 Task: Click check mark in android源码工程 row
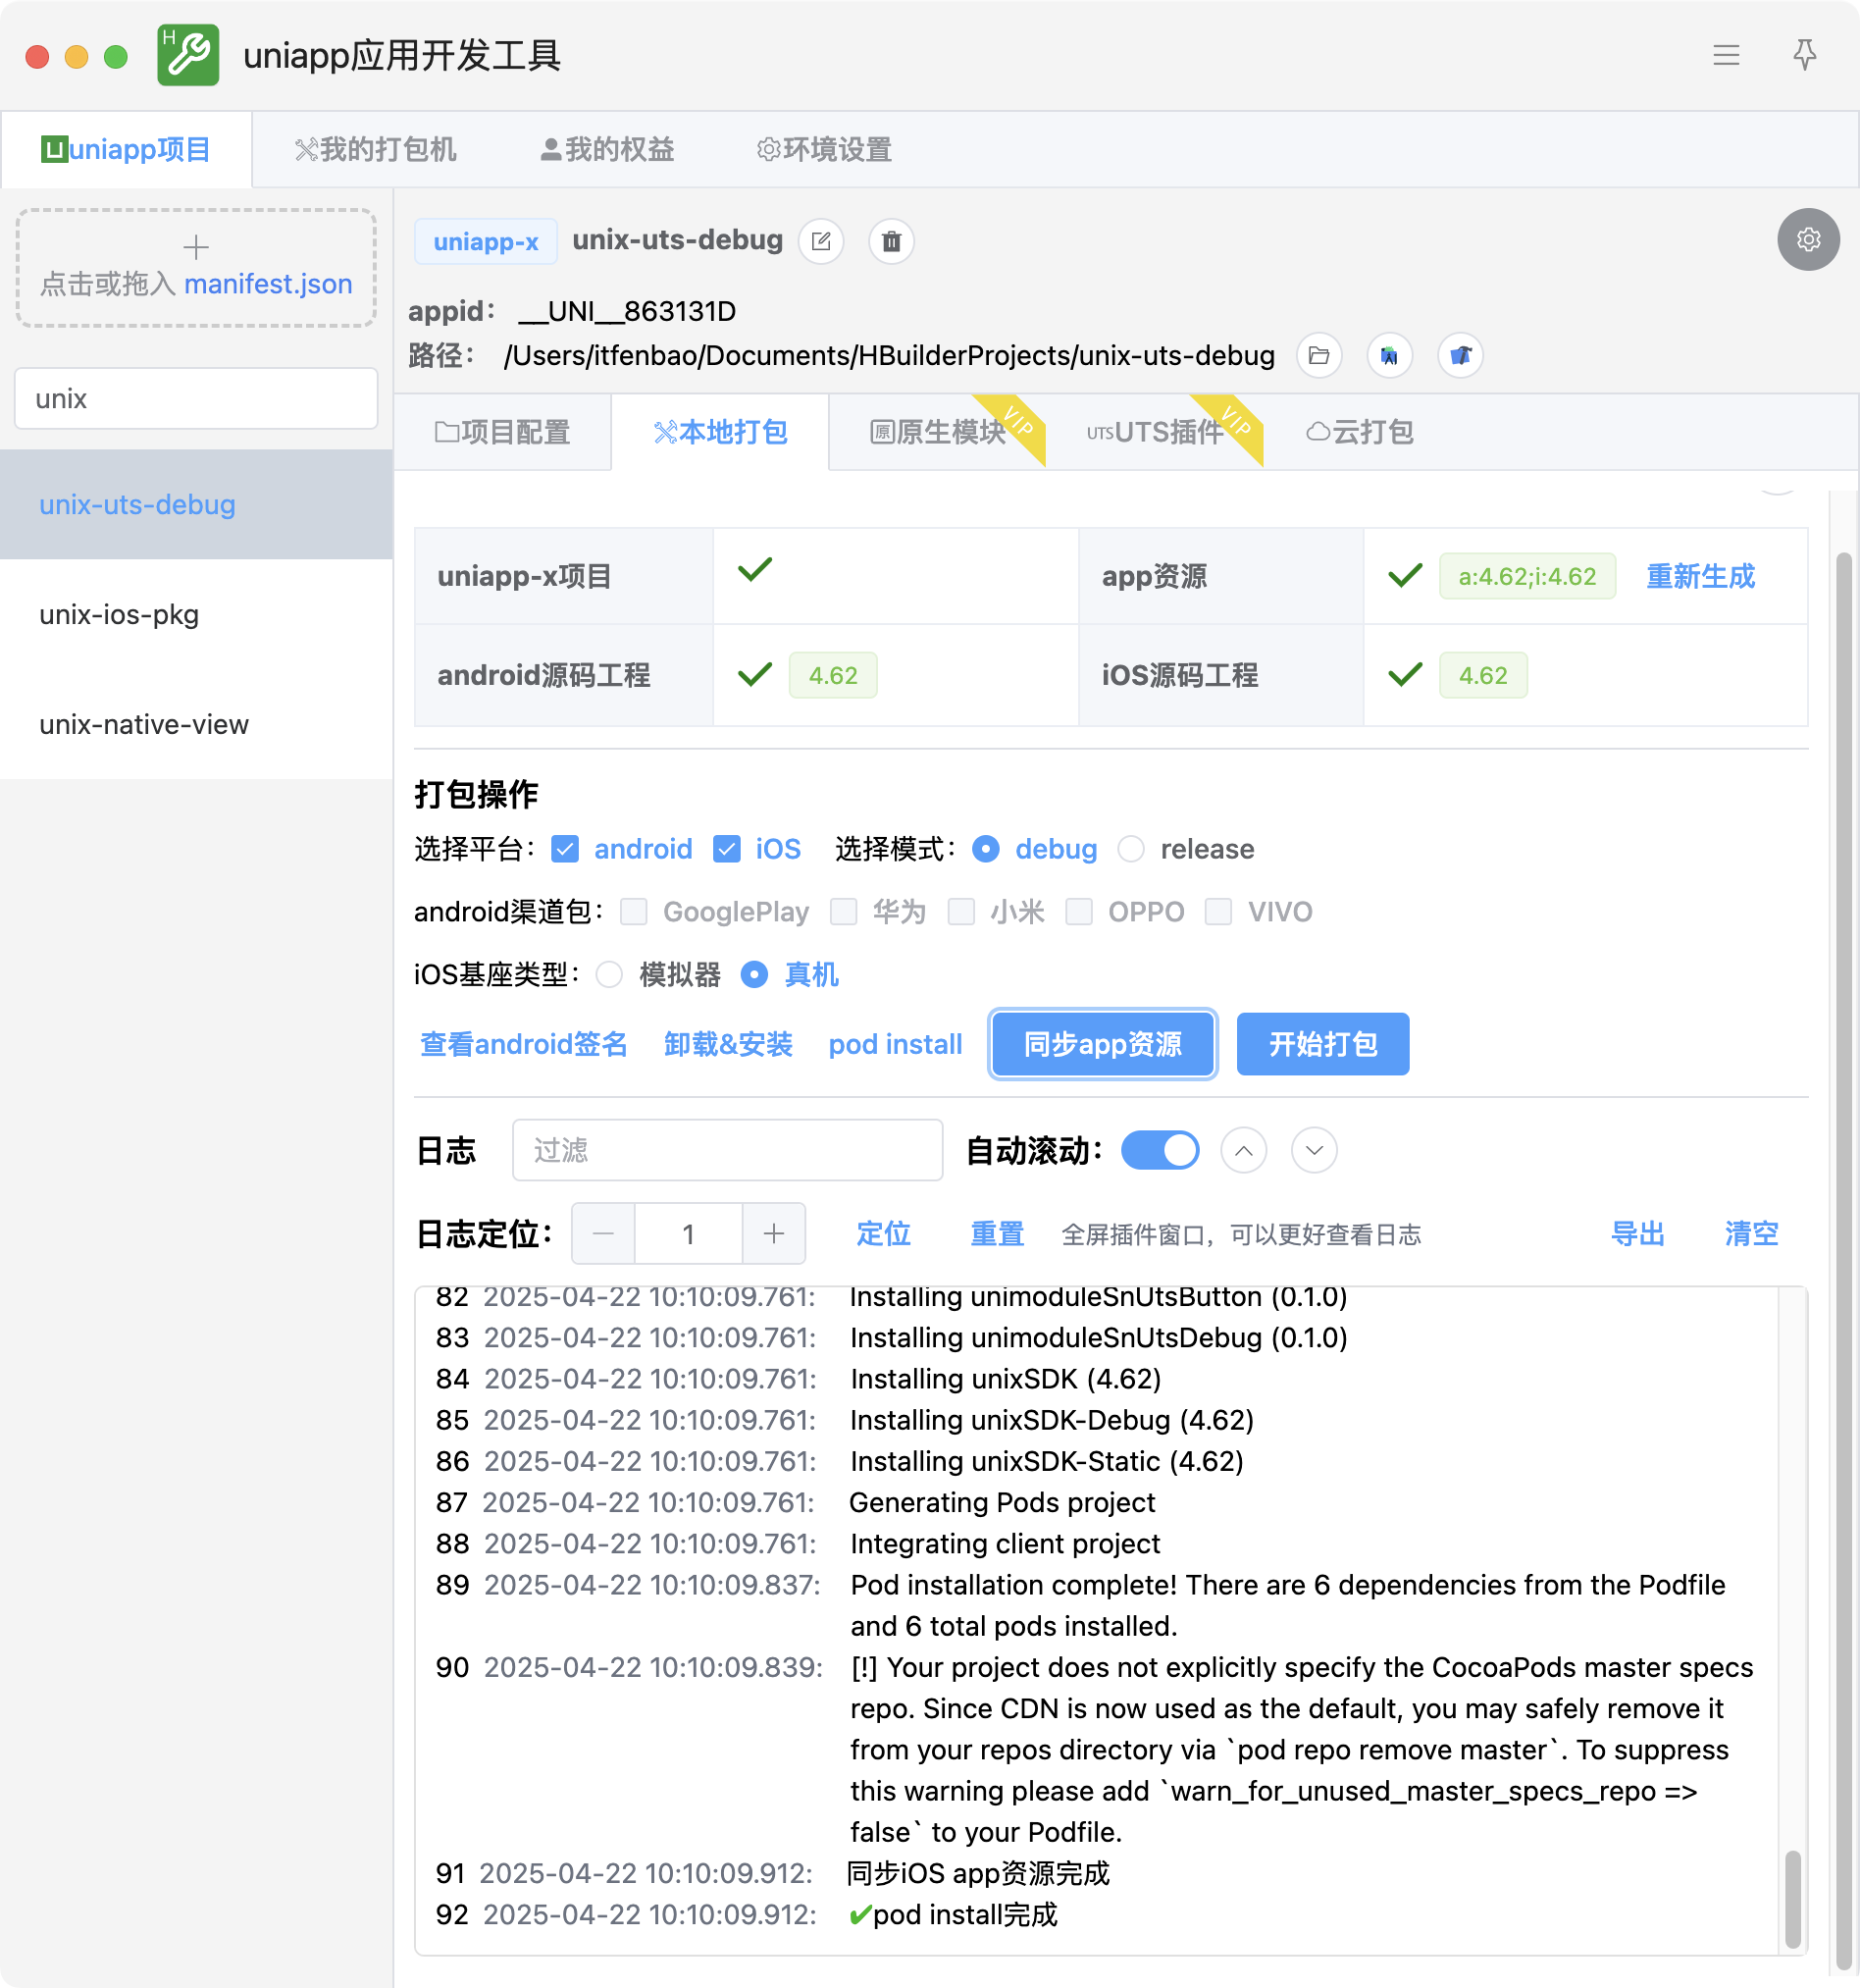755,675
